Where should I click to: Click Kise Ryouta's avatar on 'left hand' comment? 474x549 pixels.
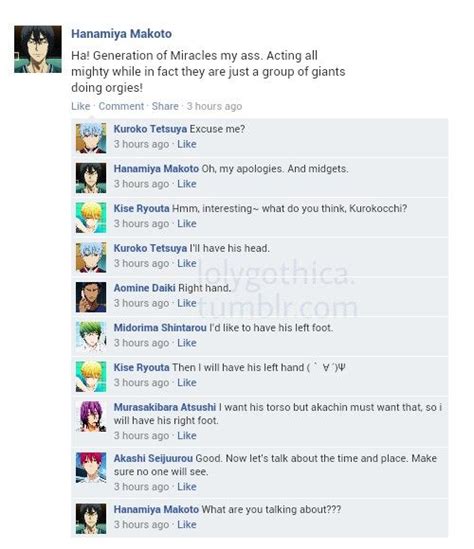click(91, 376)
